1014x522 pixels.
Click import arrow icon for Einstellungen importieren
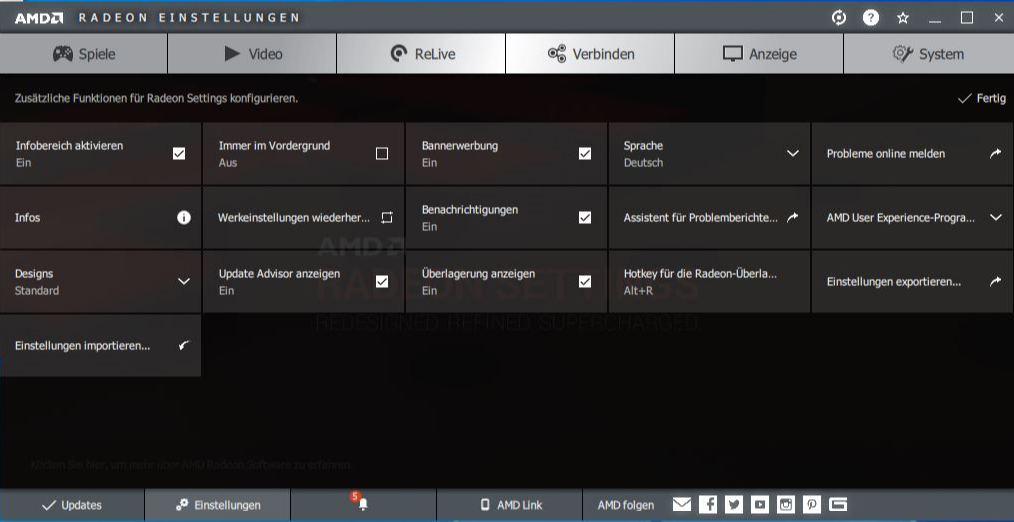(184, 345)
